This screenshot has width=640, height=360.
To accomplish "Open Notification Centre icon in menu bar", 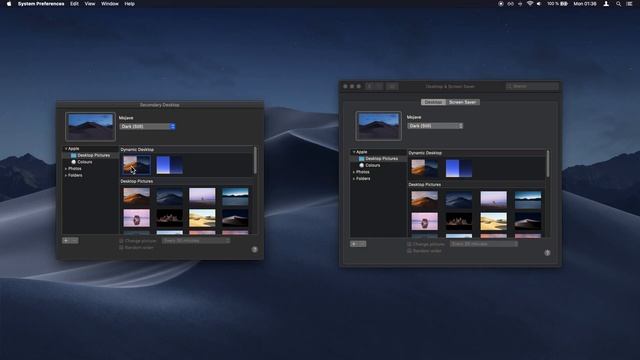I will (x=629, y=4).
